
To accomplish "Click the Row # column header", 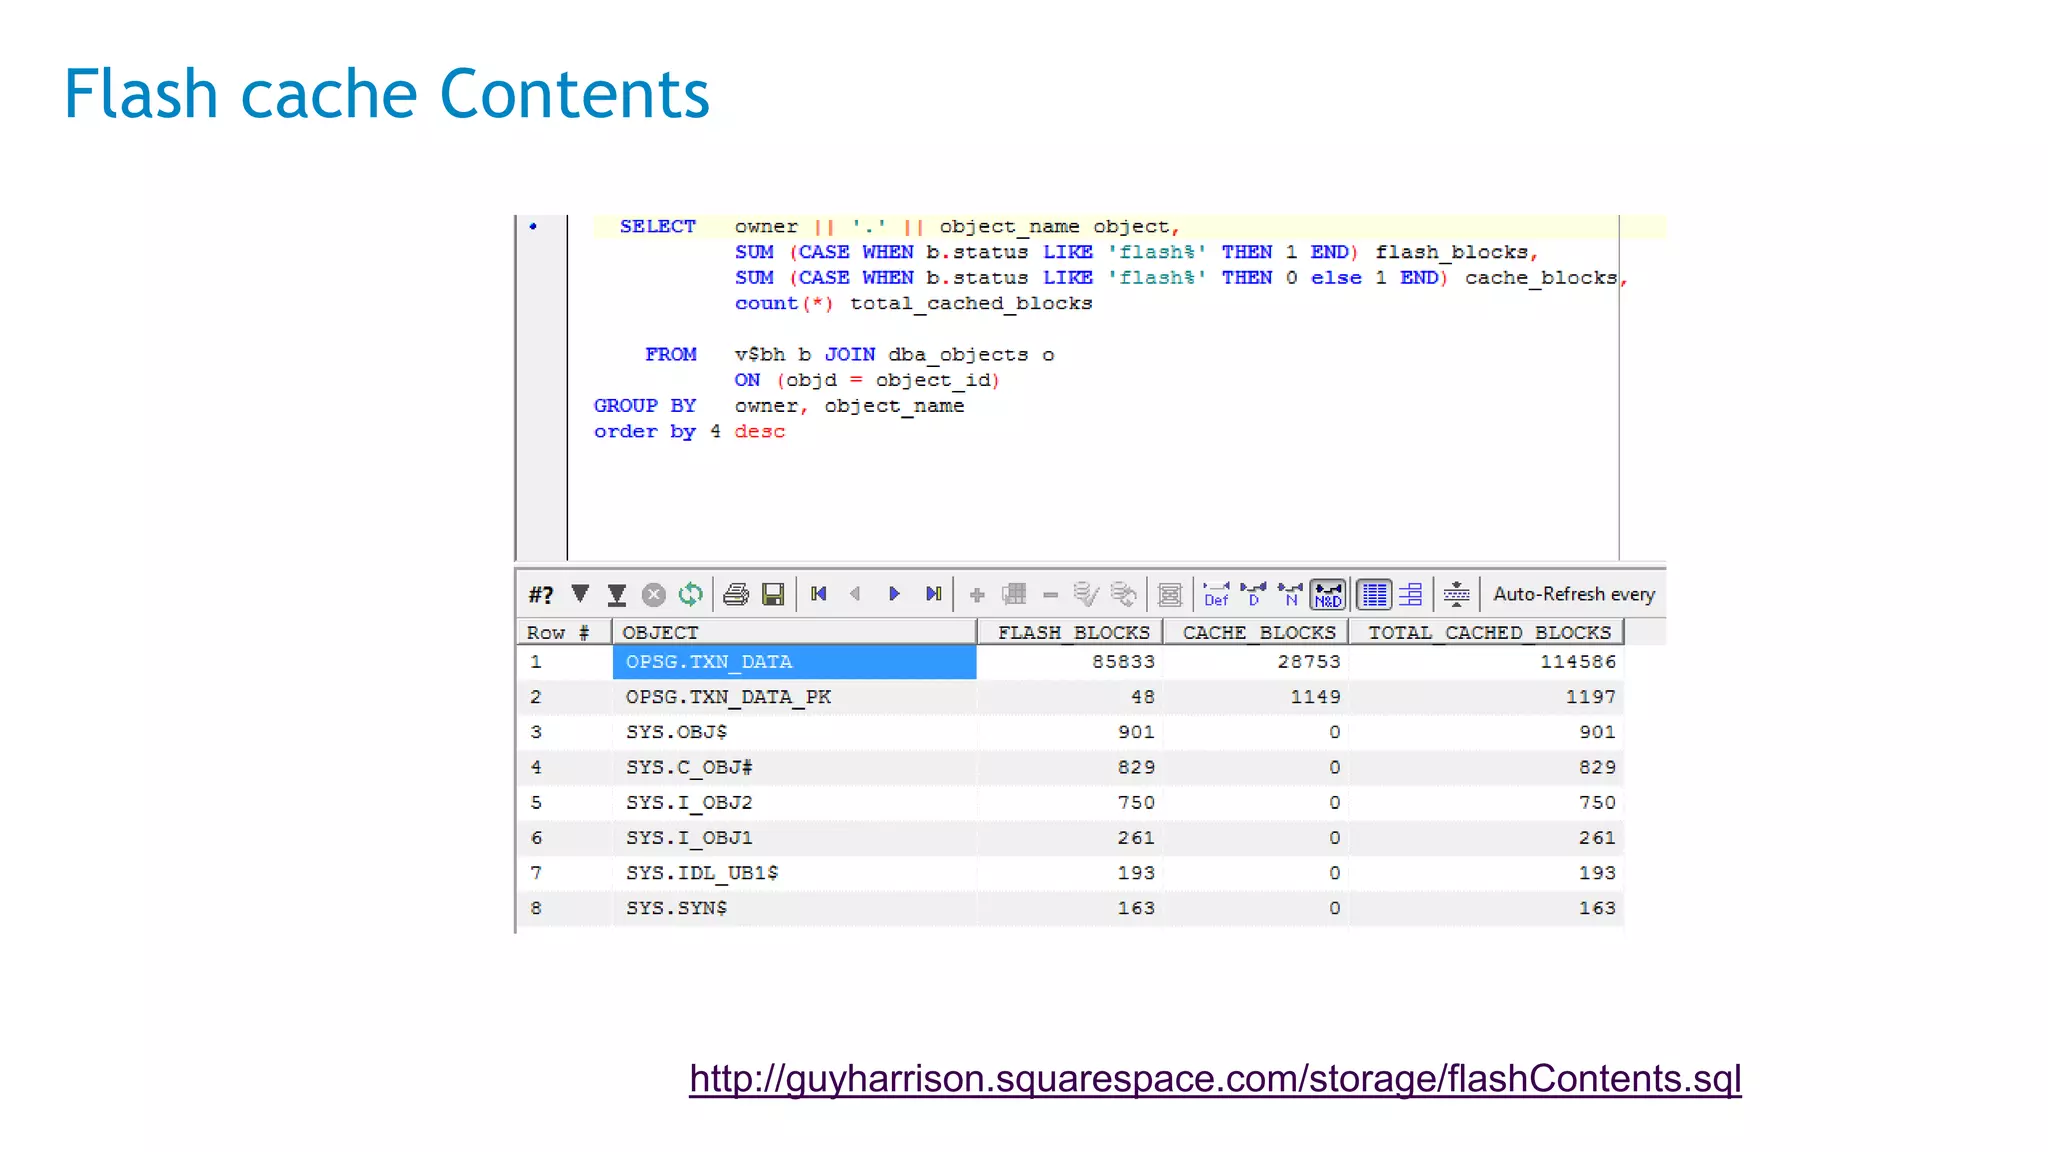I will click(x=563, y=632).
